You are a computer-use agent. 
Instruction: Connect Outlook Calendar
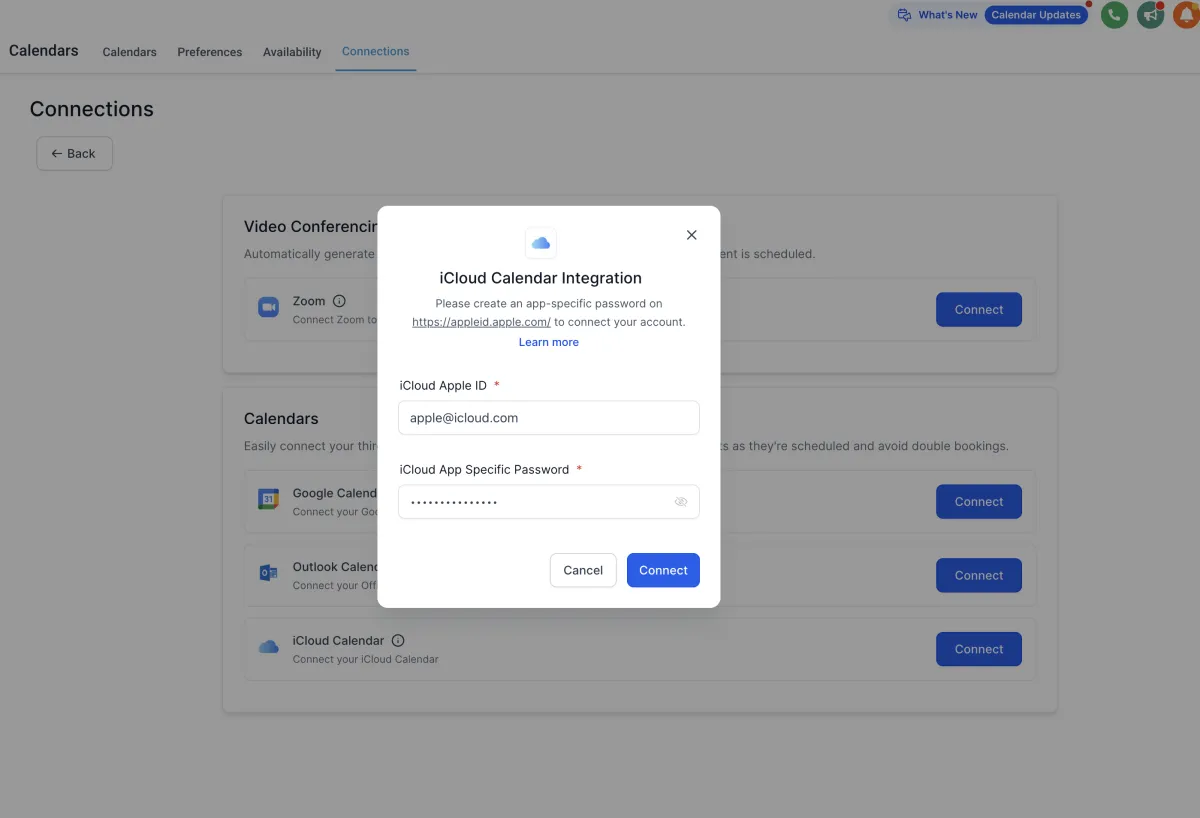click(x=978, y=575)
